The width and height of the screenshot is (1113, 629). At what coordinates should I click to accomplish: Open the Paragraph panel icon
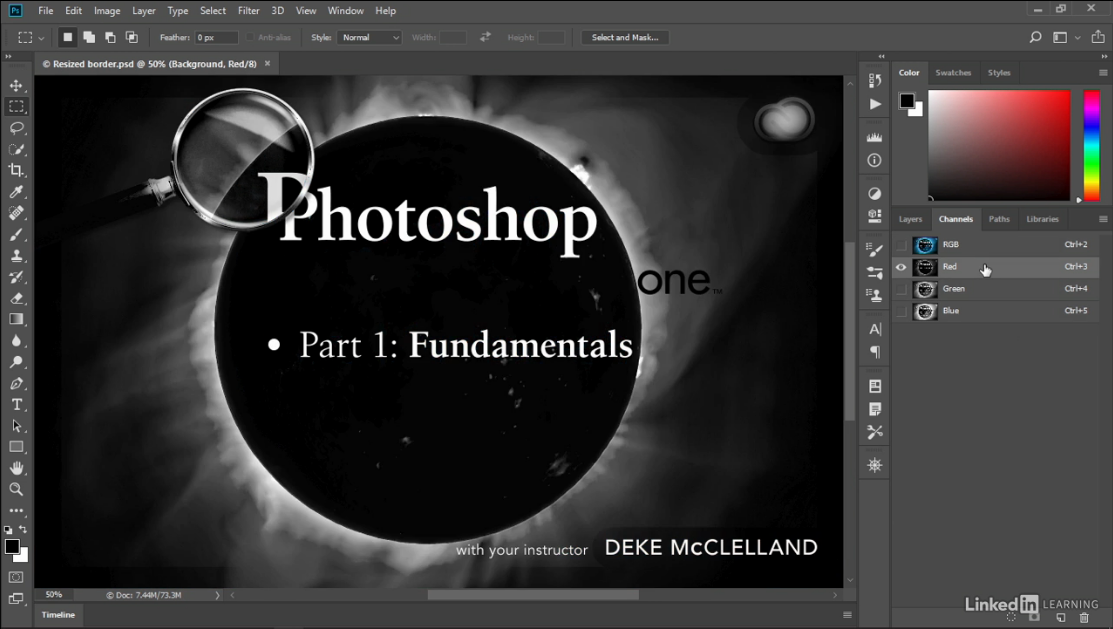tap(875, 352)
